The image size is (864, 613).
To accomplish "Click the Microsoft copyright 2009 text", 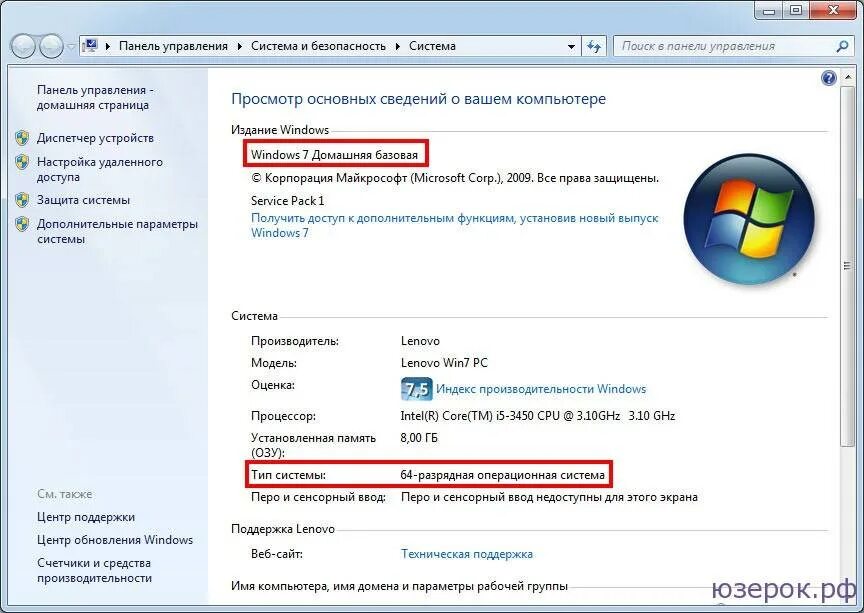I will coord(455,179).
